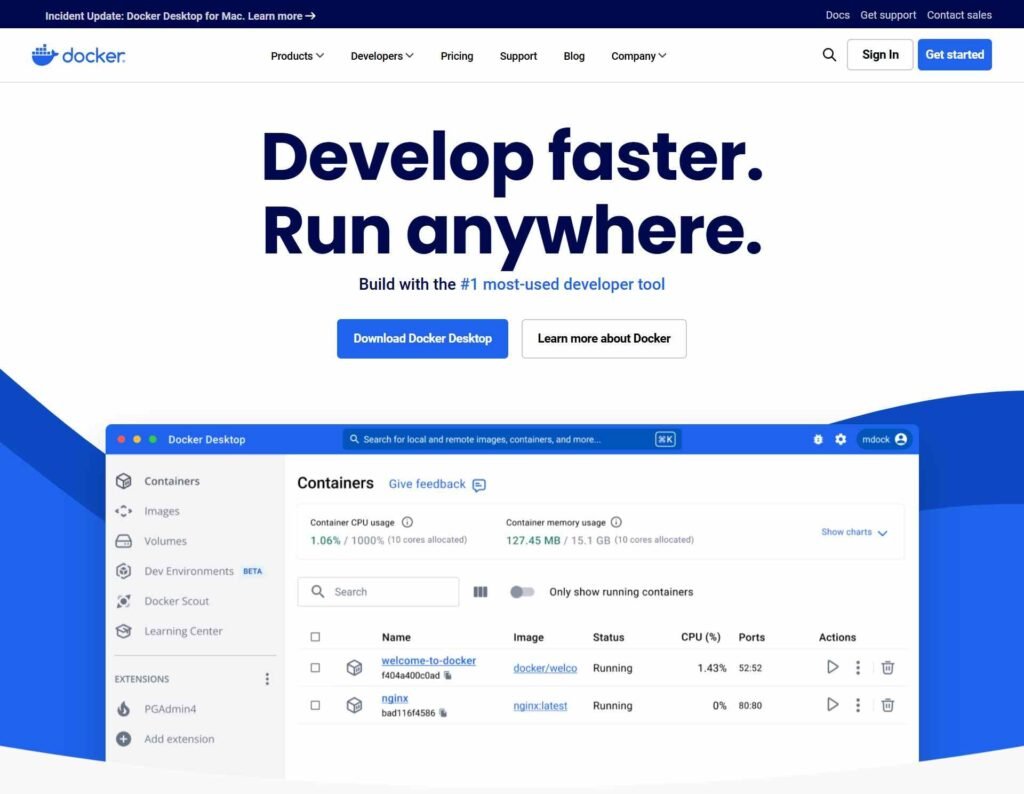Open the Pricing page
1024x794 pixels.
[456, 56]
